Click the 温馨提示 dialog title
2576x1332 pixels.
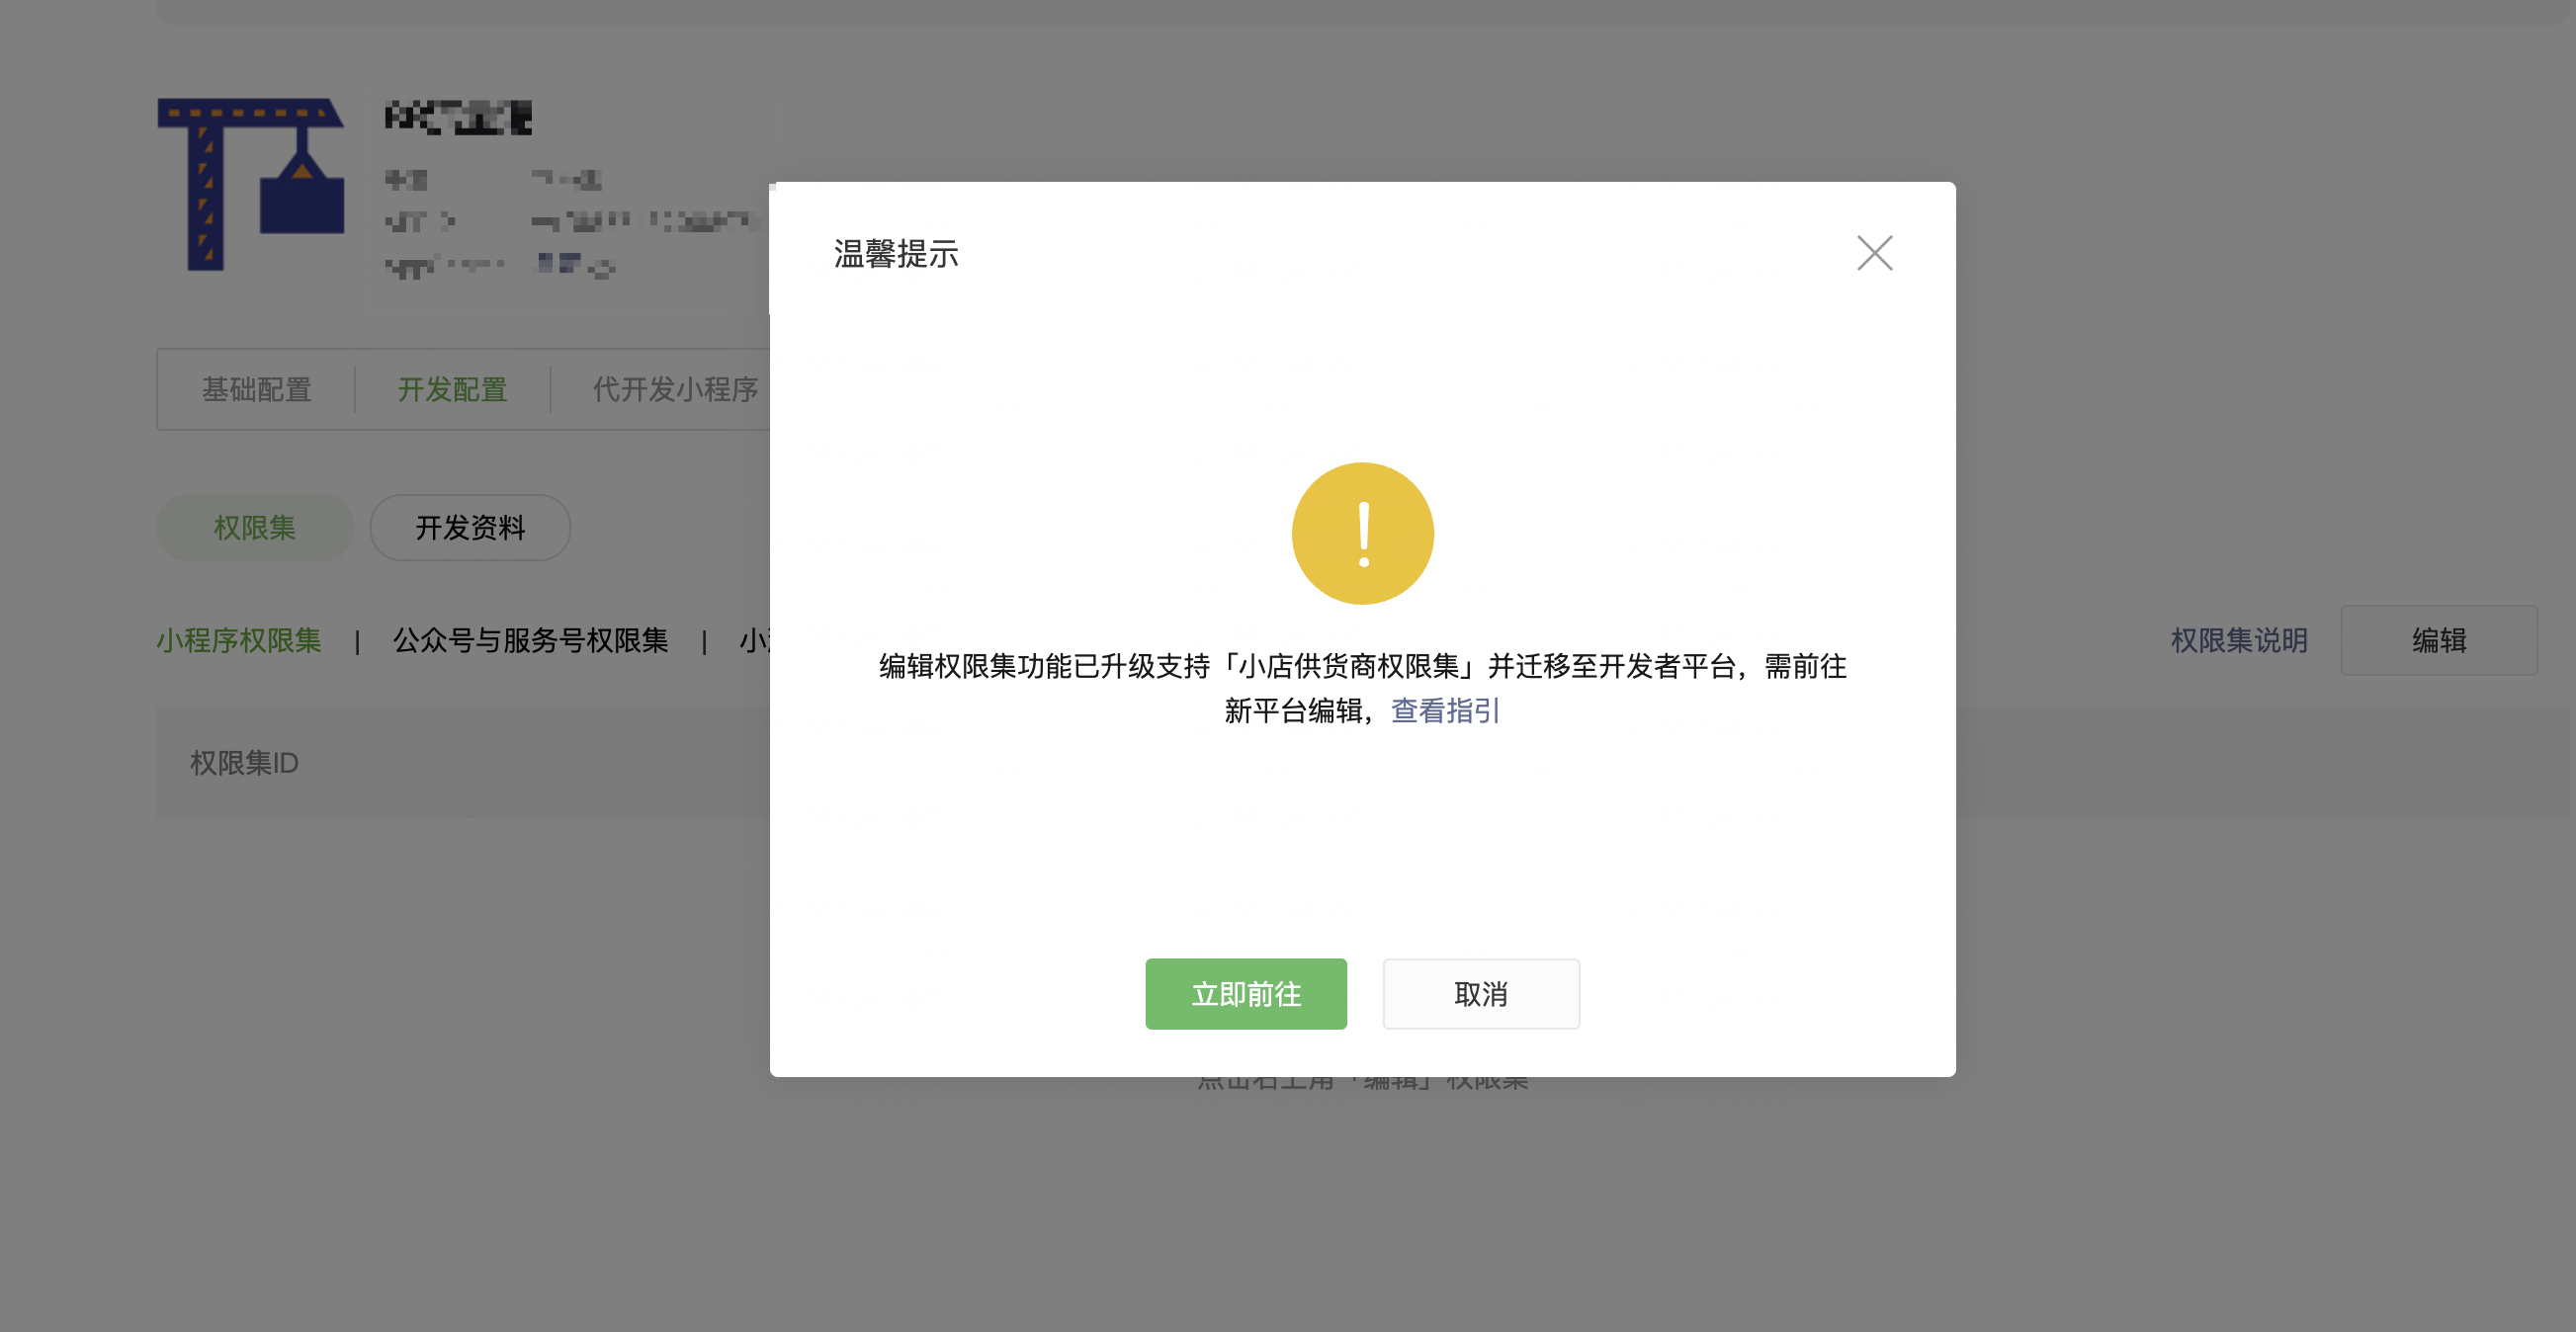896,254
